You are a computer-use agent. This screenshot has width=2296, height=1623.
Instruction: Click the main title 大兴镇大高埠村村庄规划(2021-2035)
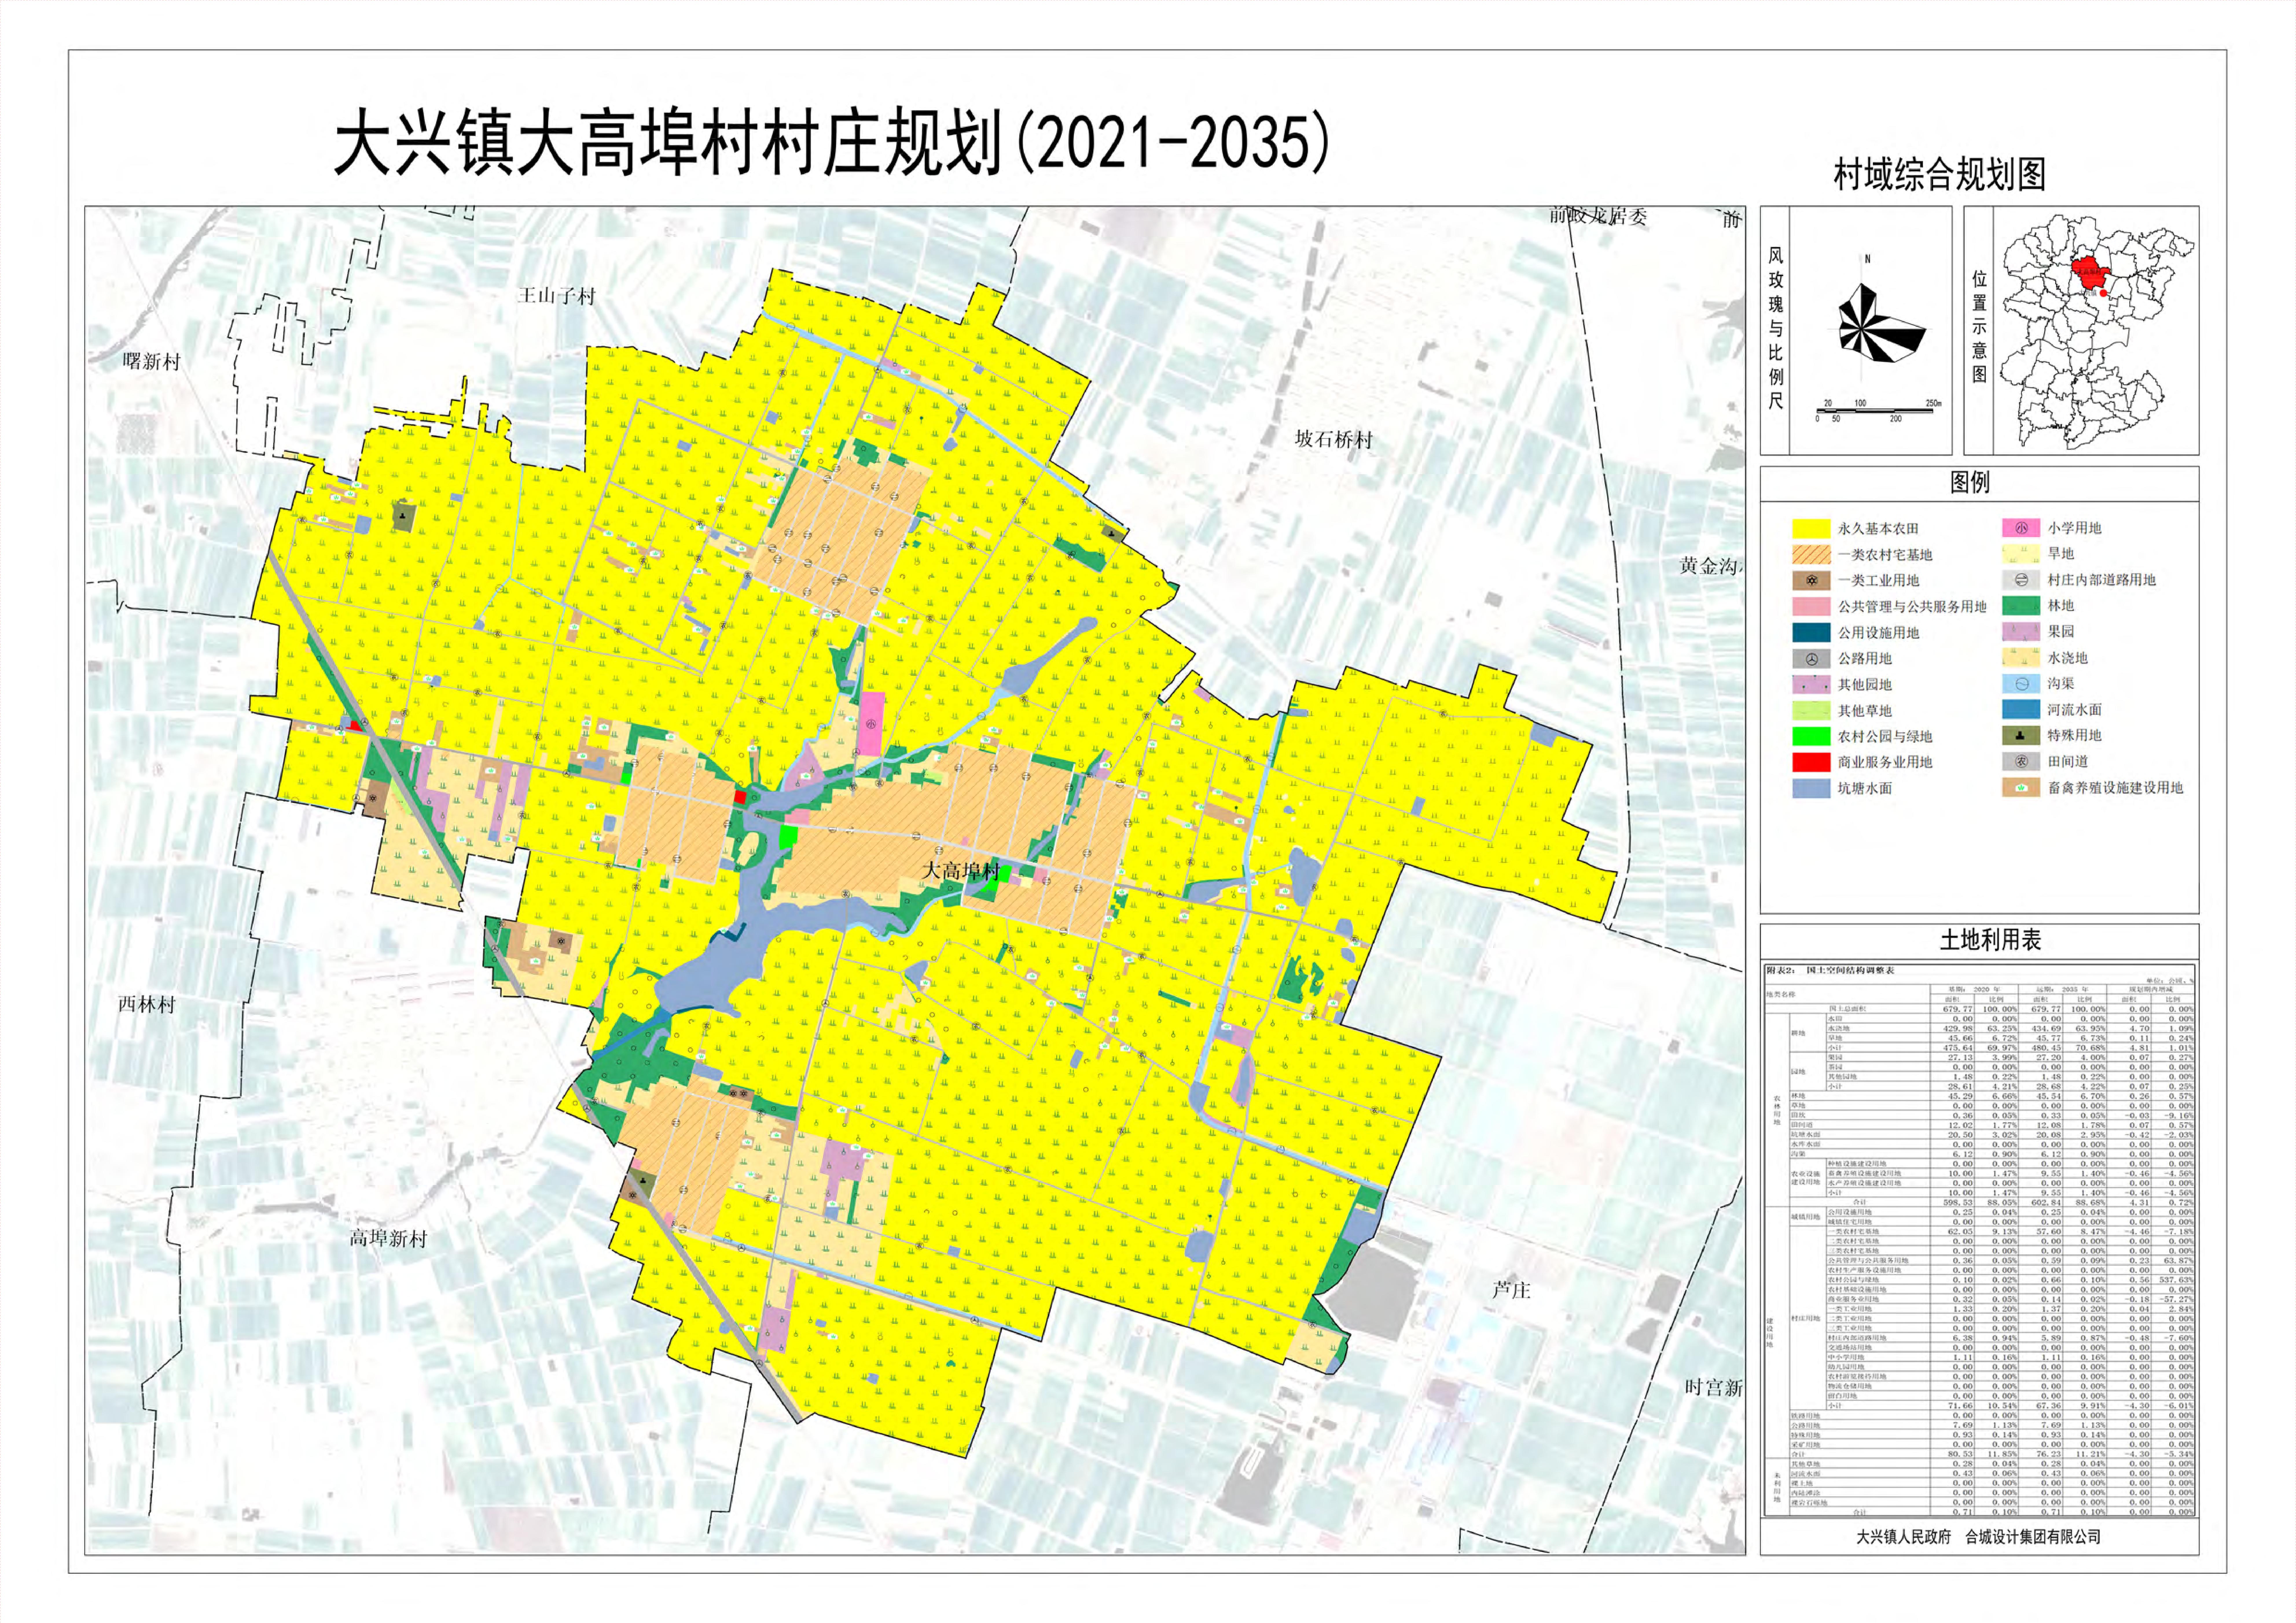(832, 143)
